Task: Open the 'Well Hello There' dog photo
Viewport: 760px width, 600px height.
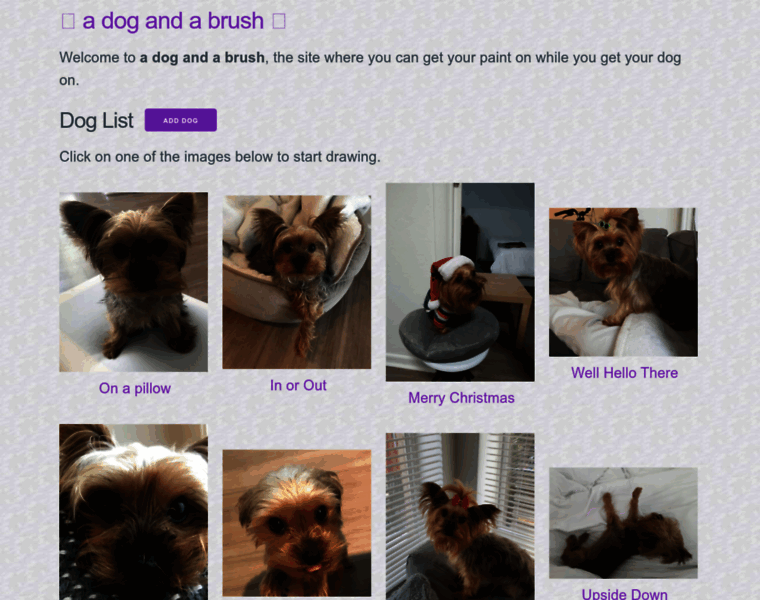Action: [x=623, y=282]
